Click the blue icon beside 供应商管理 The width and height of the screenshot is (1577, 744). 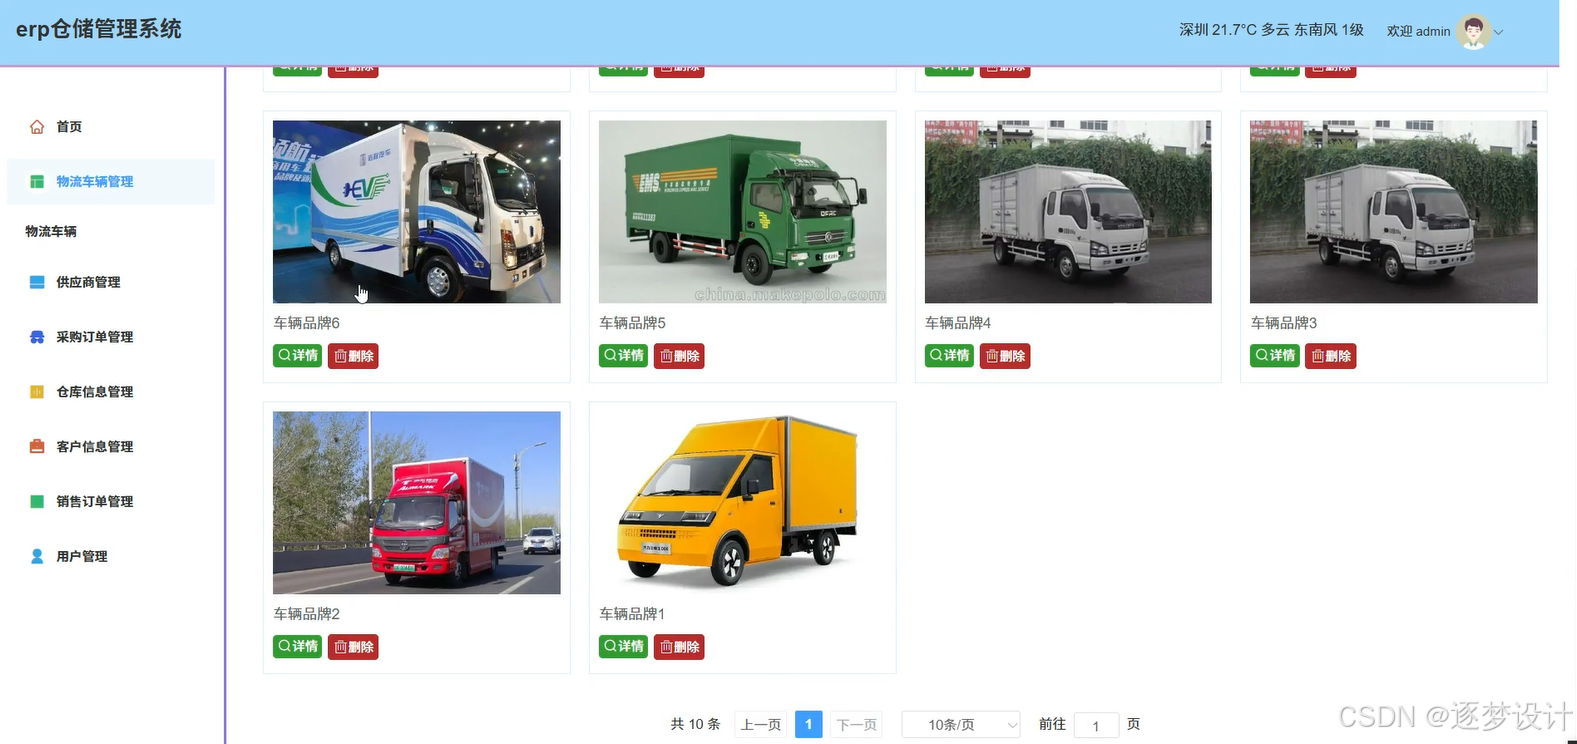37,282
